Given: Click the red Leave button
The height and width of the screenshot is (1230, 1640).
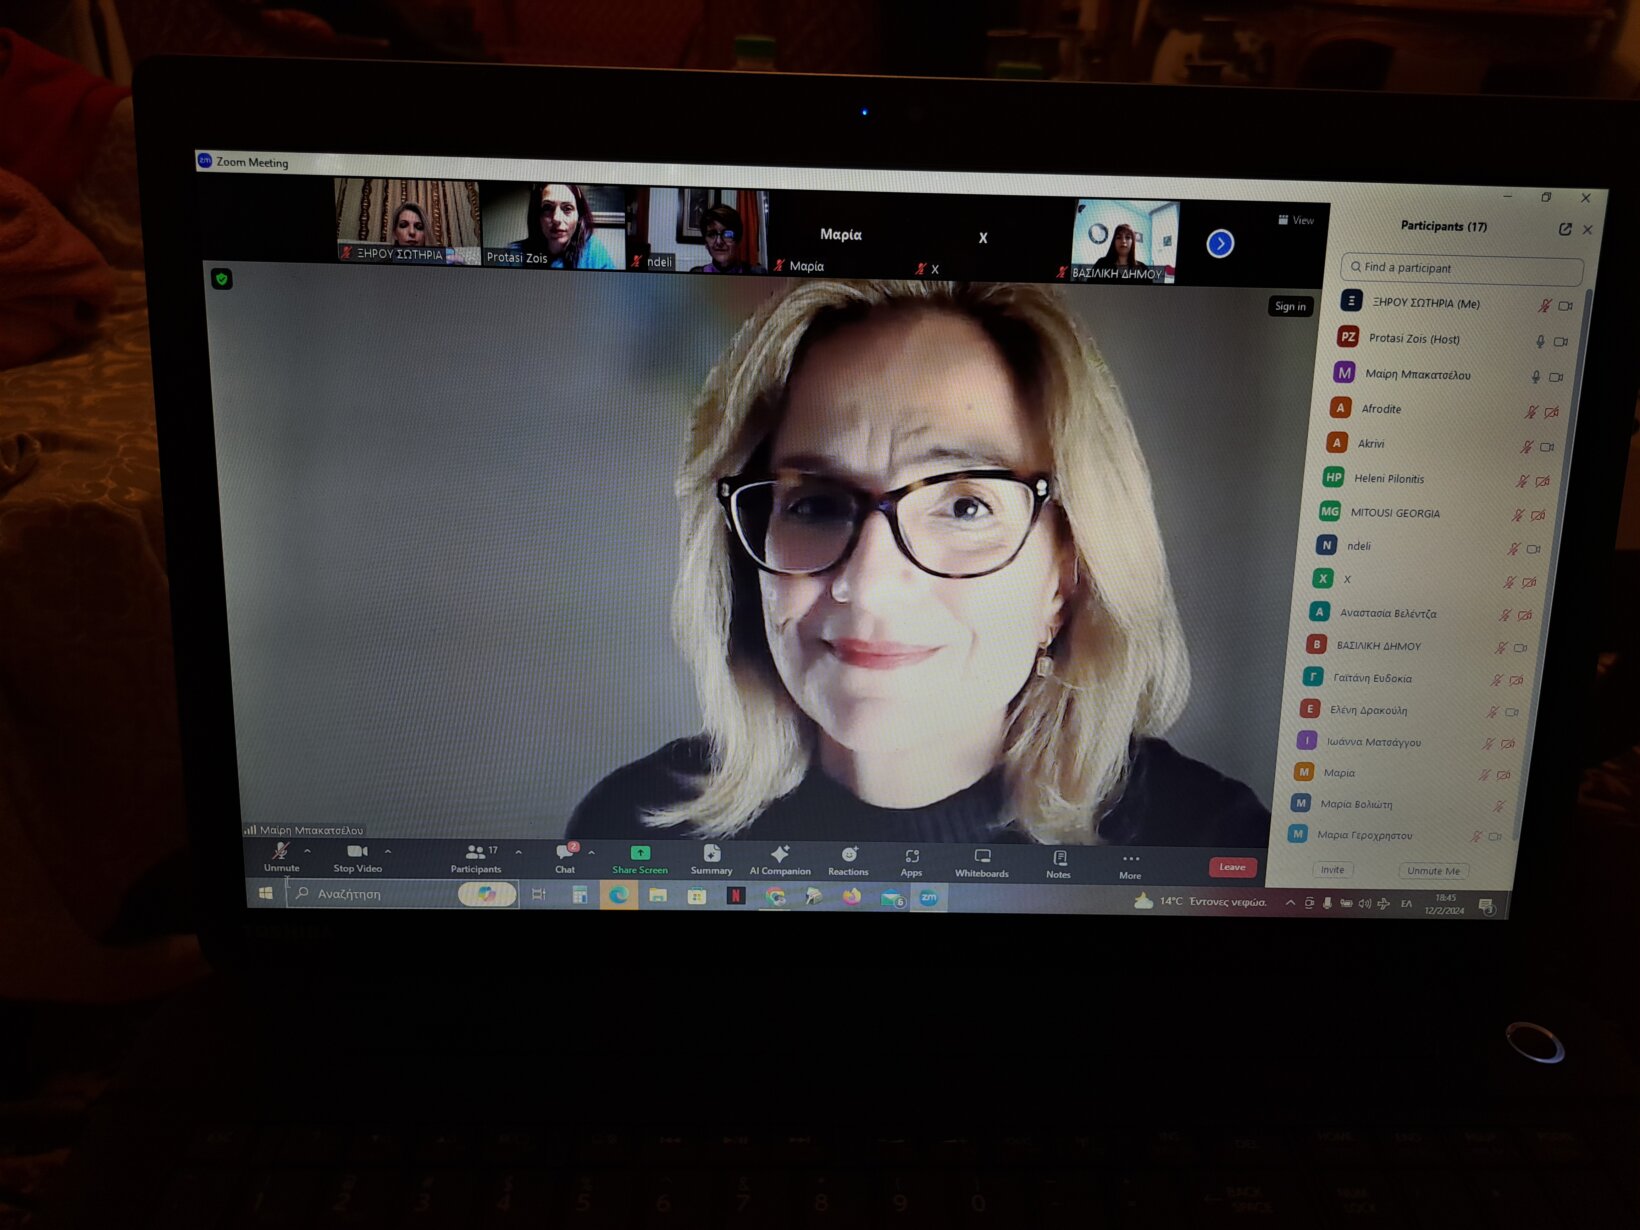Looking at the screenshot, I should tap(1232, 867).
